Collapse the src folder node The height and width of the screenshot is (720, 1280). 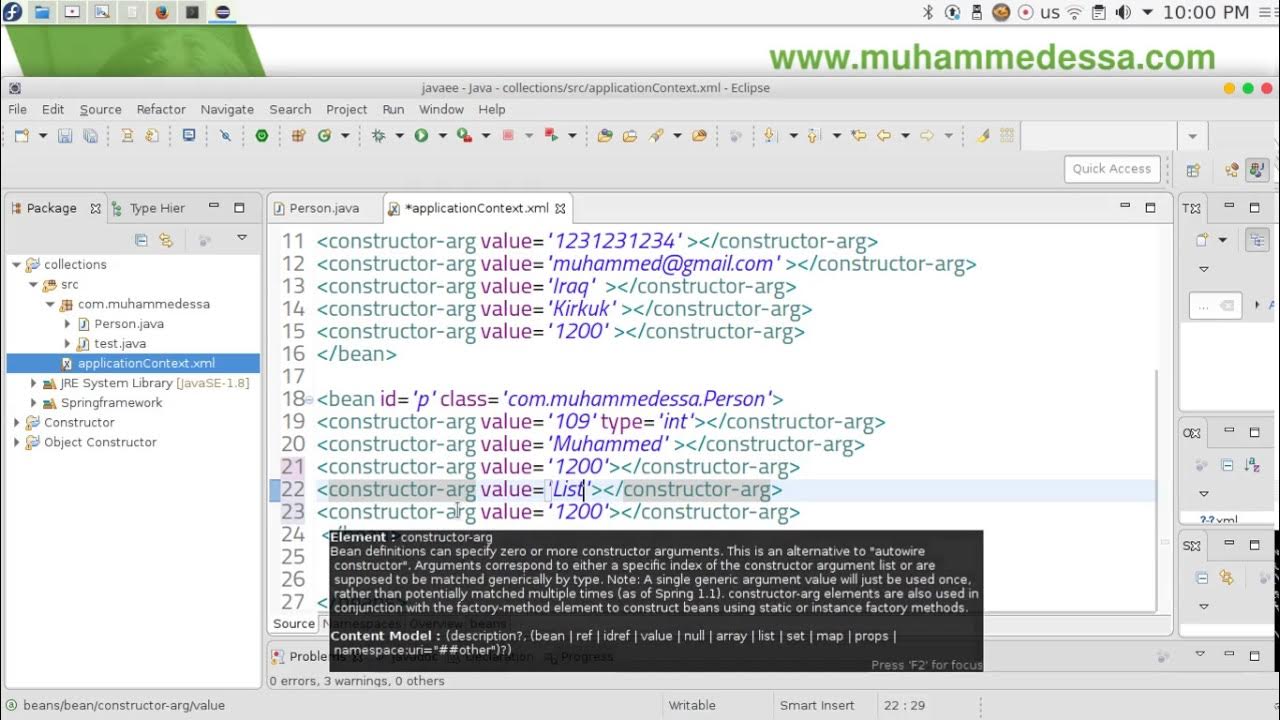[x=33, y=285]
